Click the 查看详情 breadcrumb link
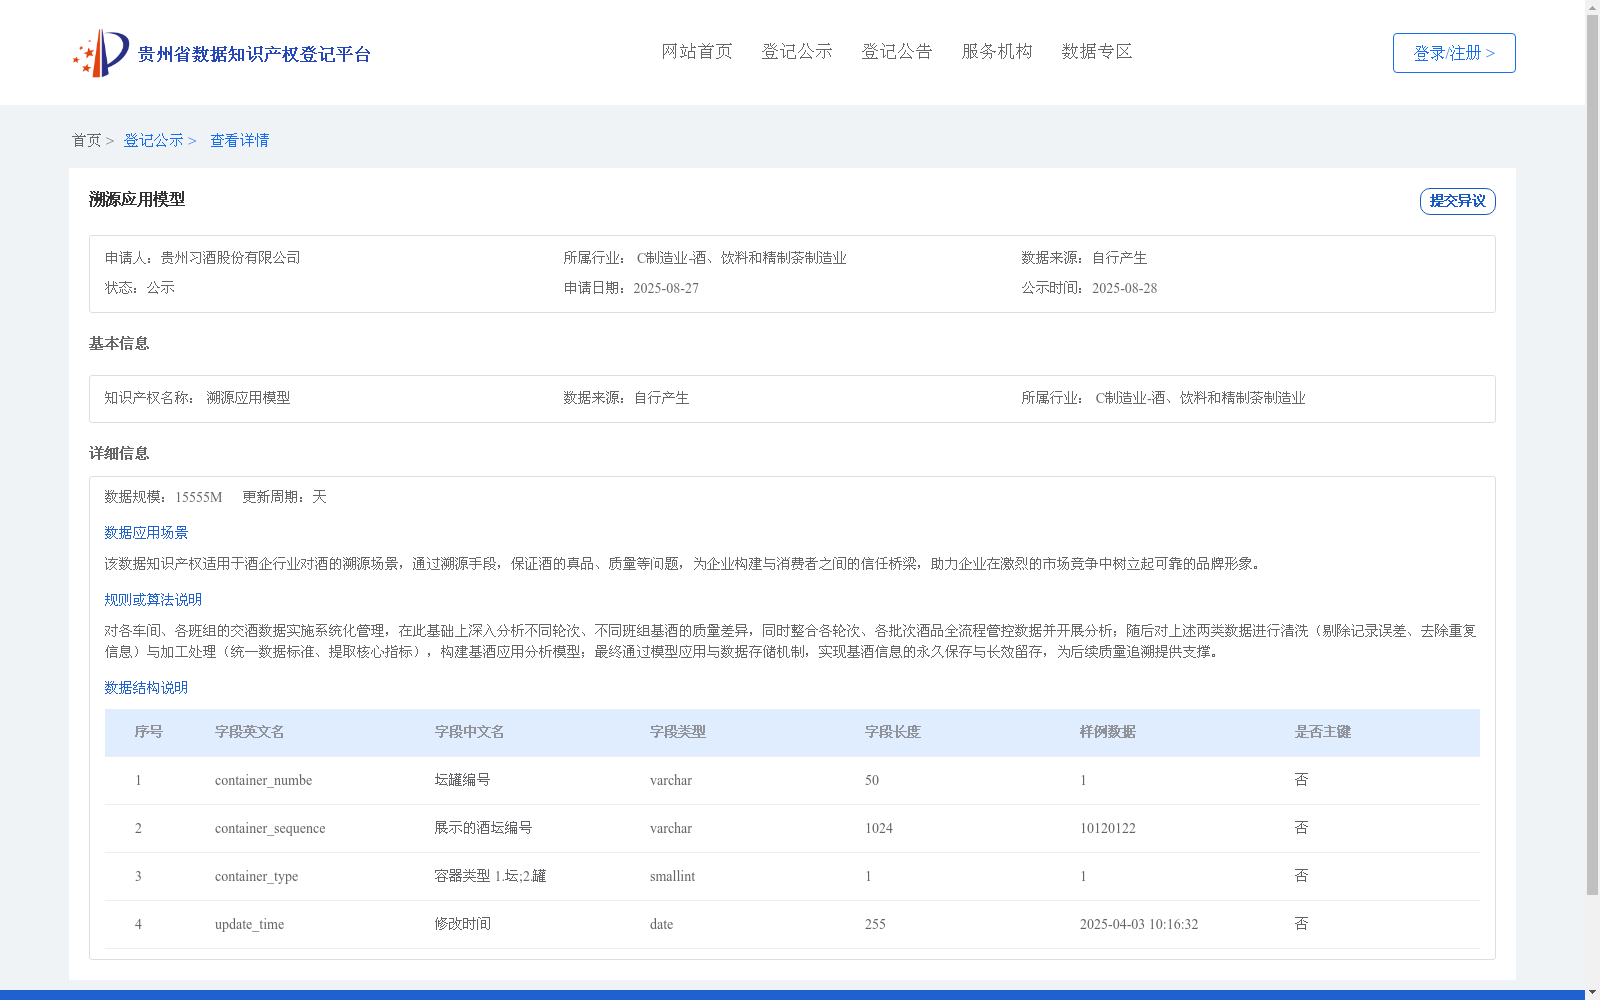1600x1000 pixels. click(x=239, y=141)
